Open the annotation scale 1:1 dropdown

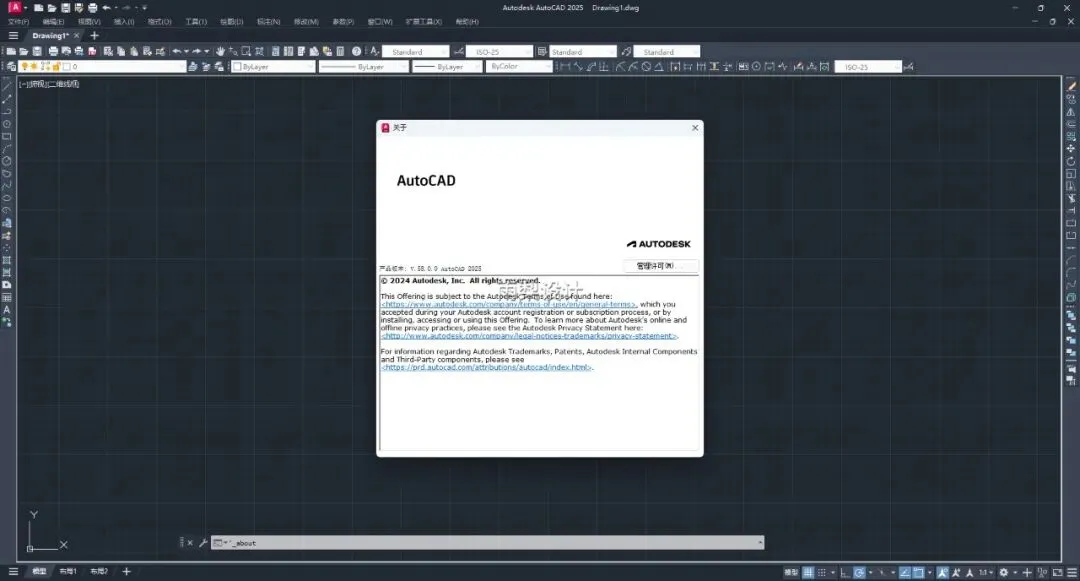[x=986, y=572]
